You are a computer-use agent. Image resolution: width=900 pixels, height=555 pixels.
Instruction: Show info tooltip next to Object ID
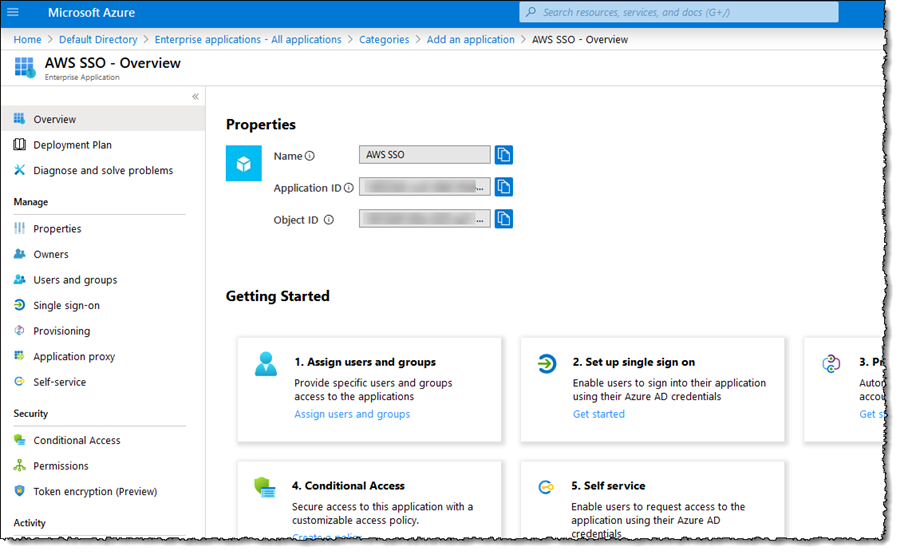tap(328, 220)
